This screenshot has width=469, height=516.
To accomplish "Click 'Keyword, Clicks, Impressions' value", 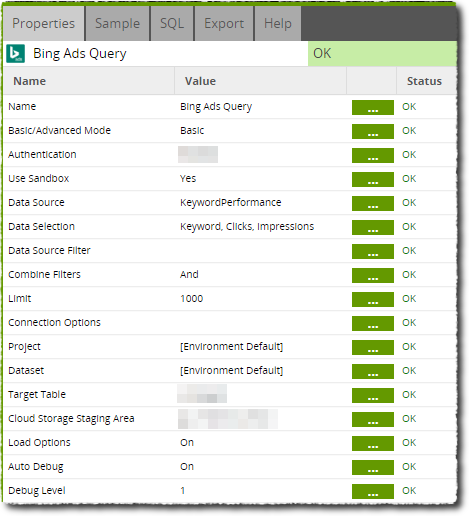I will (x=247, y=226).
